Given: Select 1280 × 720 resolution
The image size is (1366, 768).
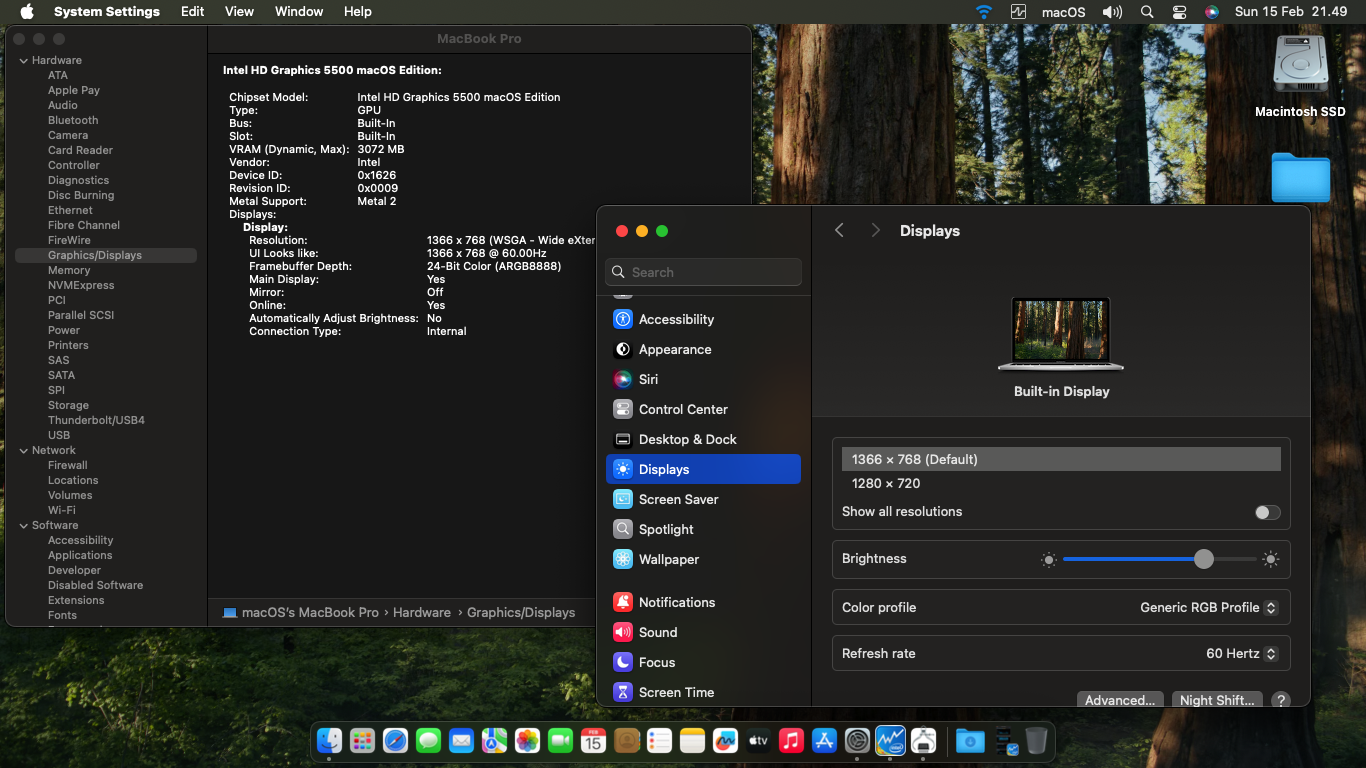Looking at the screenshot, I should [x=1061, y=483].
